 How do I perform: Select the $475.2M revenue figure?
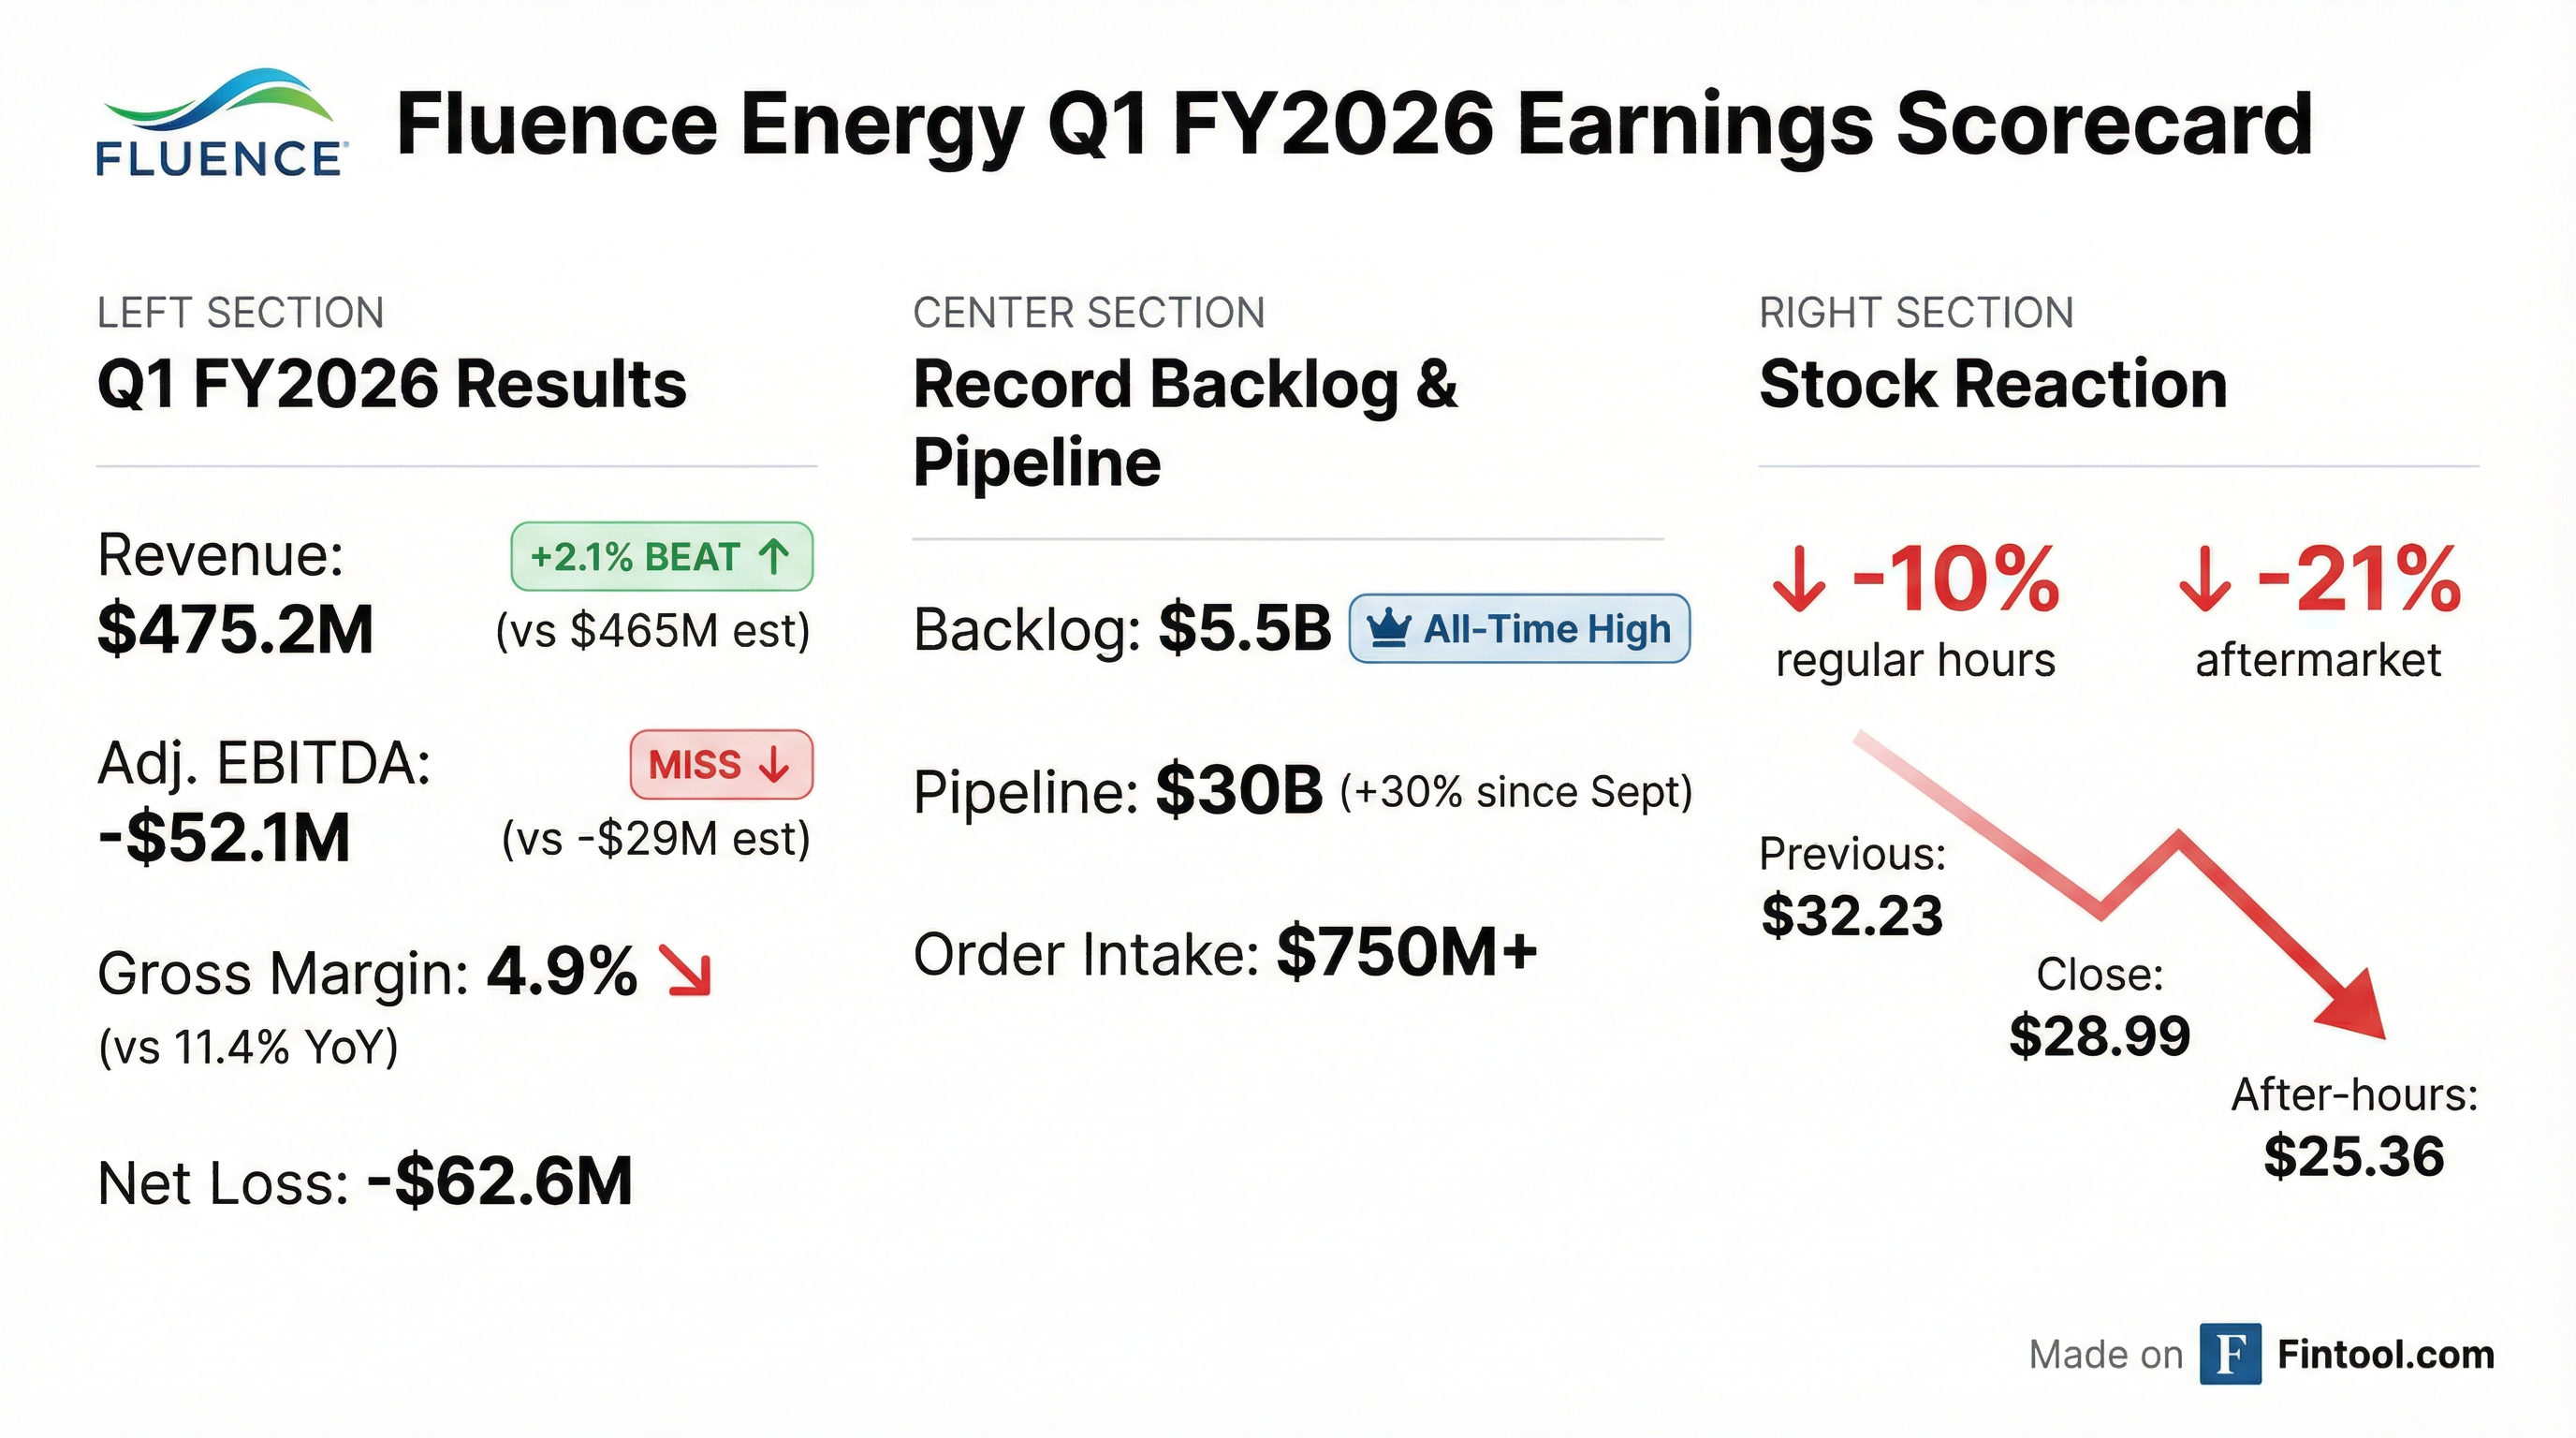tap(236, 630)
